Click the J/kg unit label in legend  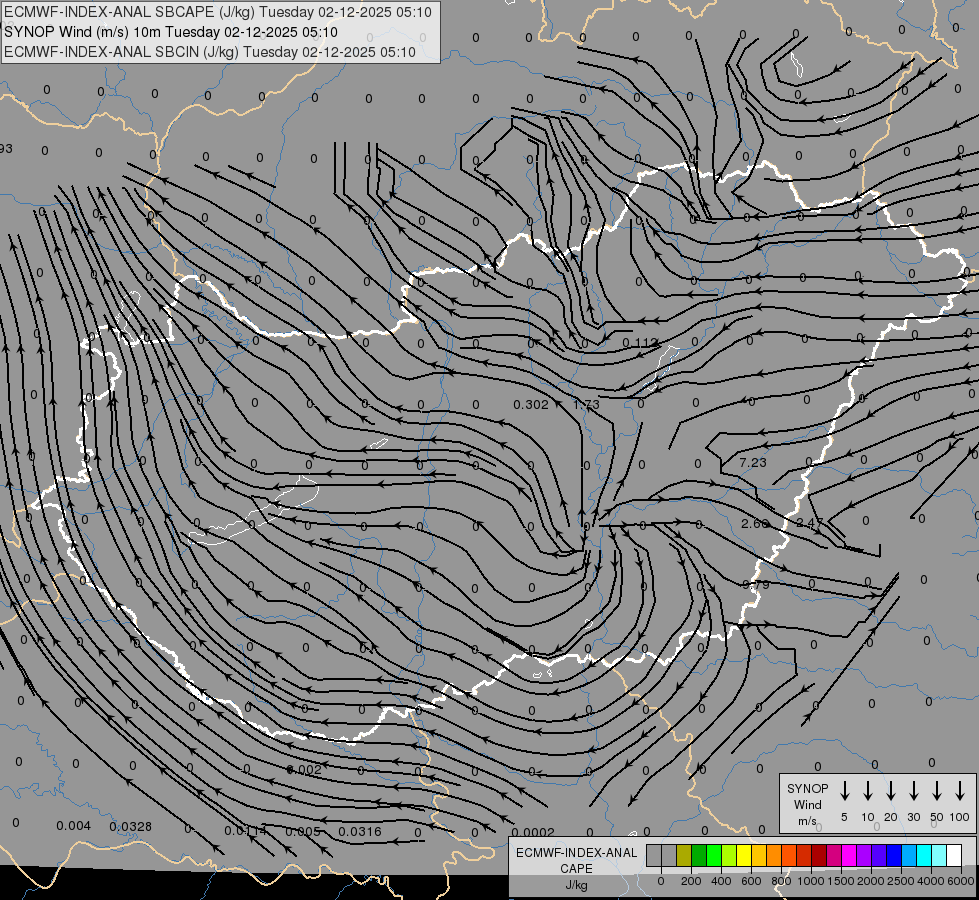point(576,885)
